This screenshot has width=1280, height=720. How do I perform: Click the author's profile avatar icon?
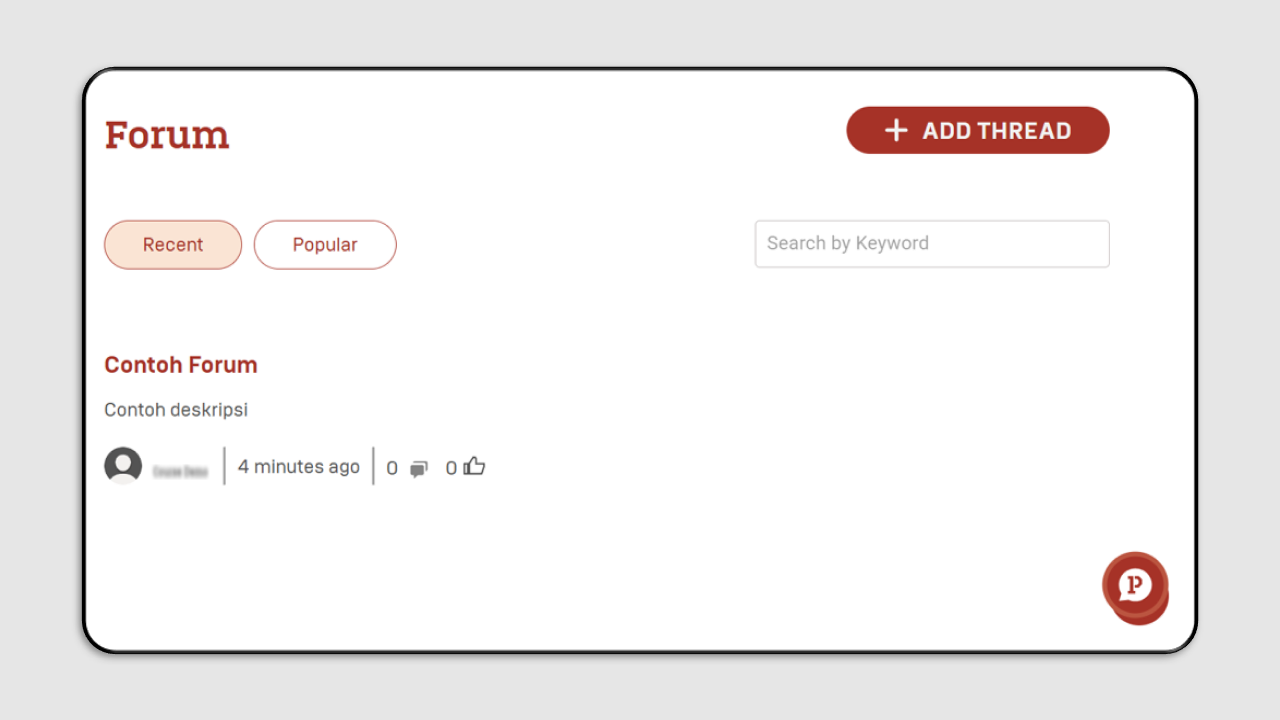click(x=123, y=466)
